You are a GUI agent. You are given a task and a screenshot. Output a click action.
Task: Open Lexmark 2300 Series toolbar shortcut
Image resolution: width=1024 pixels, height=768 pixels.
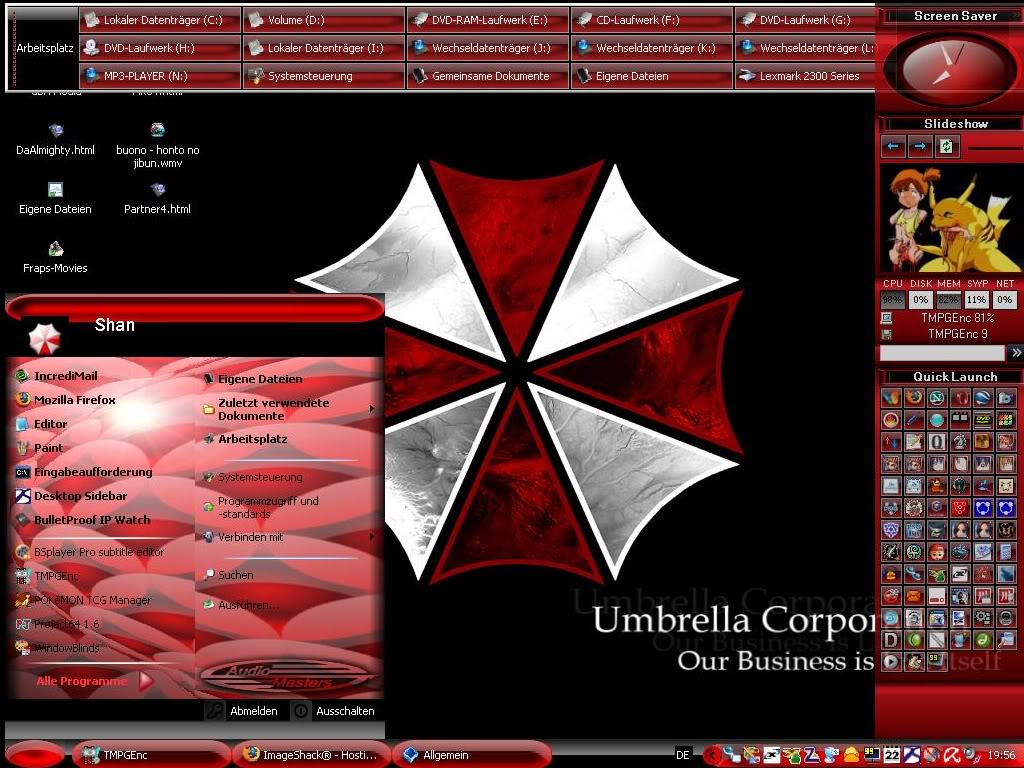(x=805, y=76)
